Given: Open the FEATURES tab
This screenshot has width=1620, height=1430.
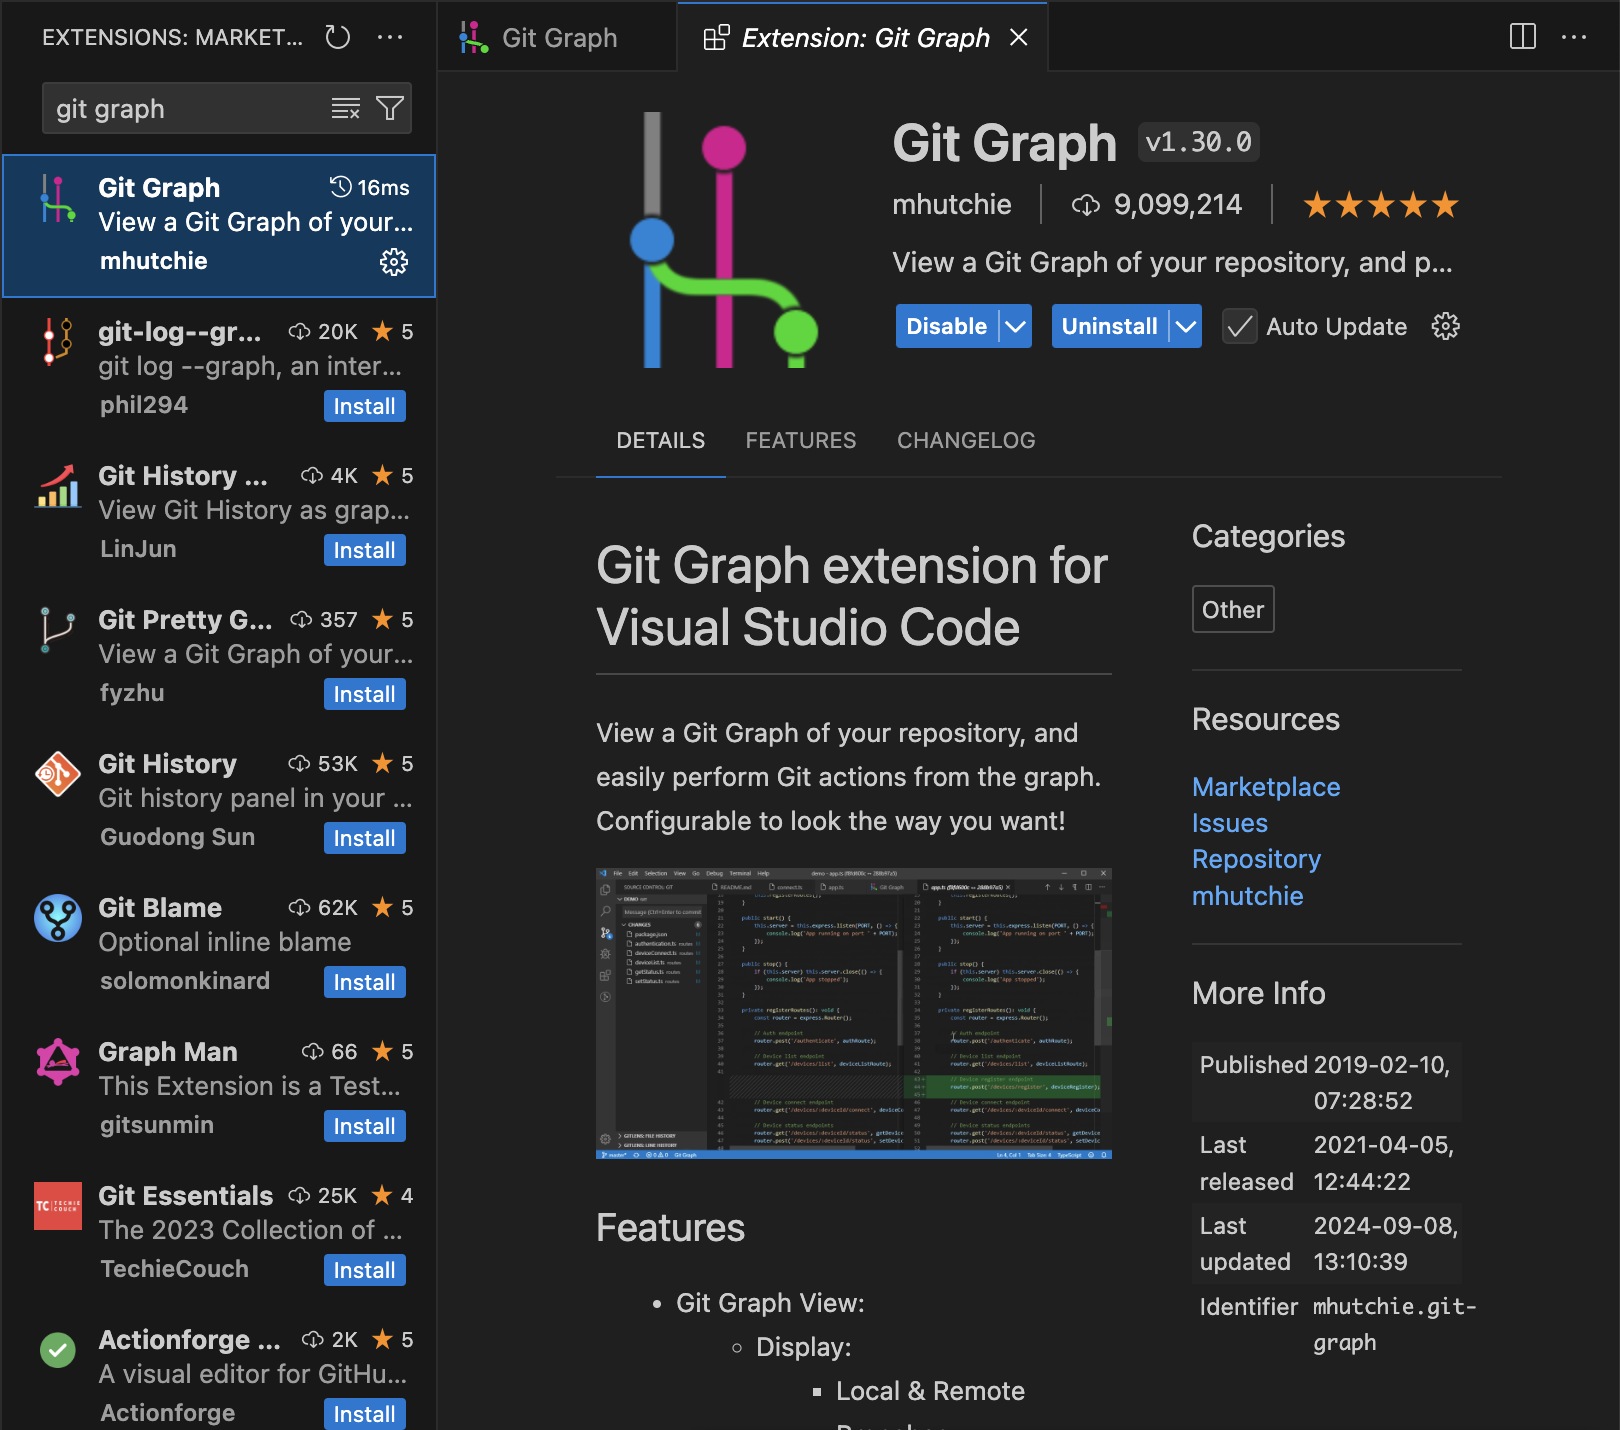Looking at the screenshot, I should coord(801,440).
